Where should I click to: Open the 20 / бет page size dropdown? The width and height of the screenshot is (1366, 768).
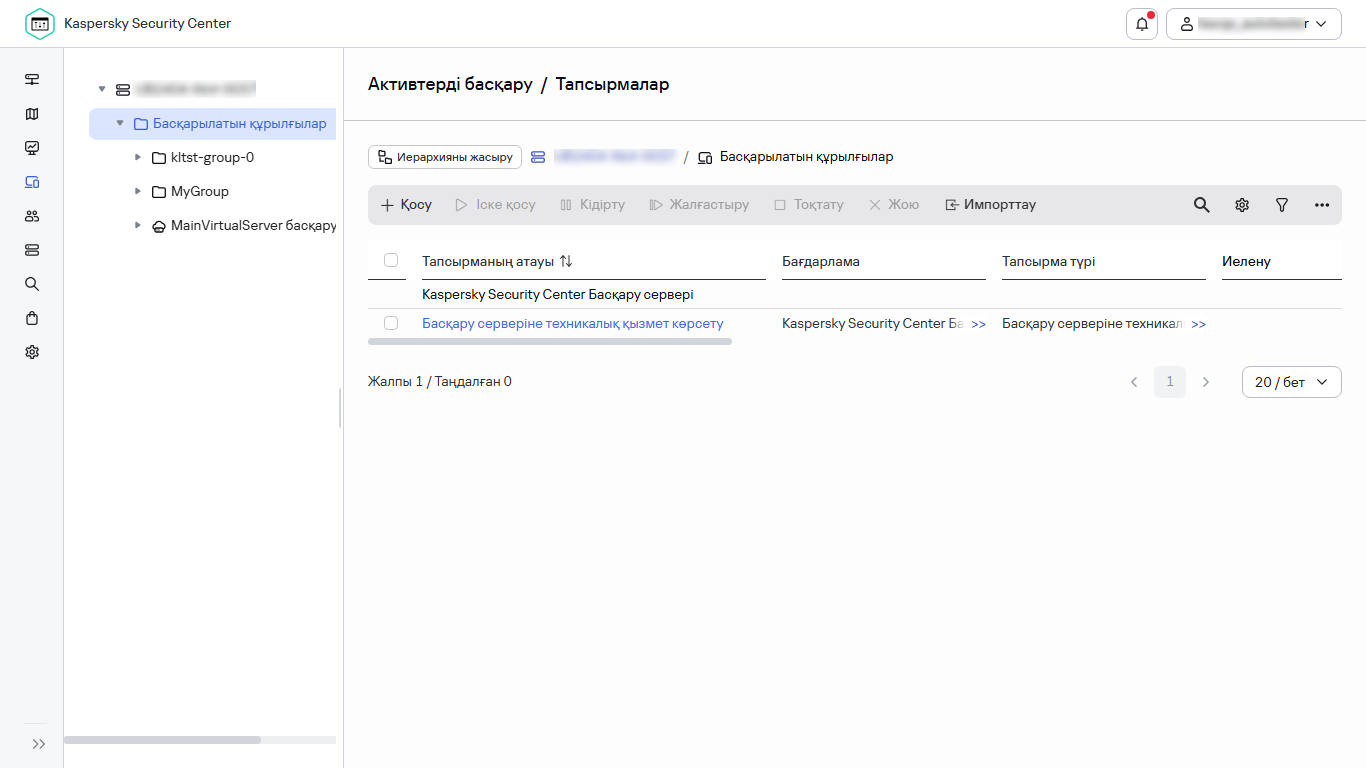coord(1292,382)
